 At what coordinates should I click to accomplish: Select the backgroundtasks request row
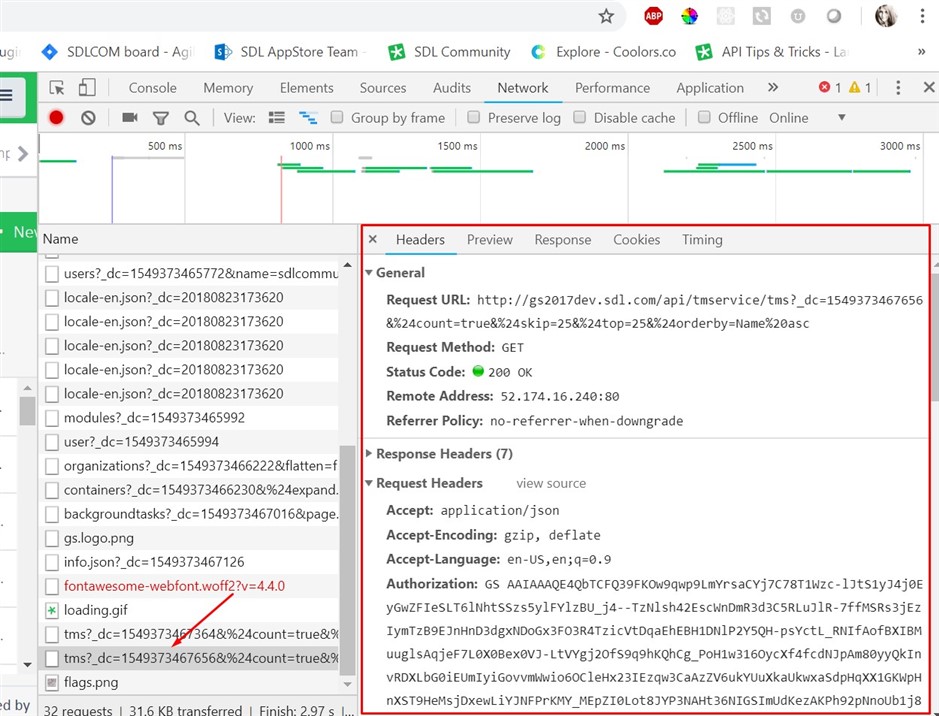tap(191, 514)
